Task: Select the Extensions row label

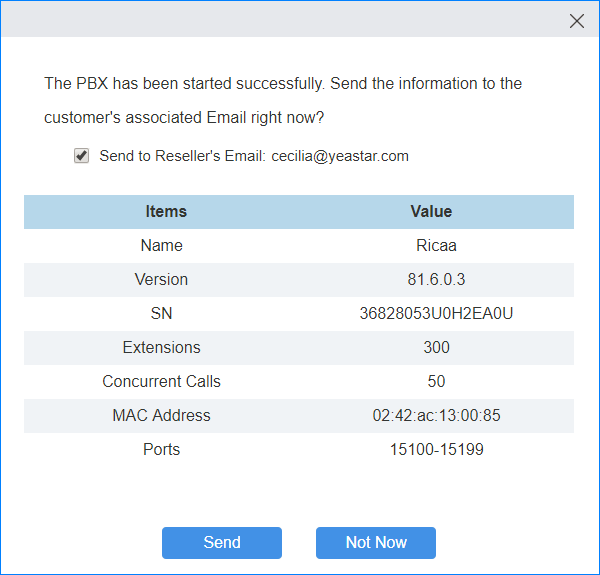Action: tap(162, 348)
